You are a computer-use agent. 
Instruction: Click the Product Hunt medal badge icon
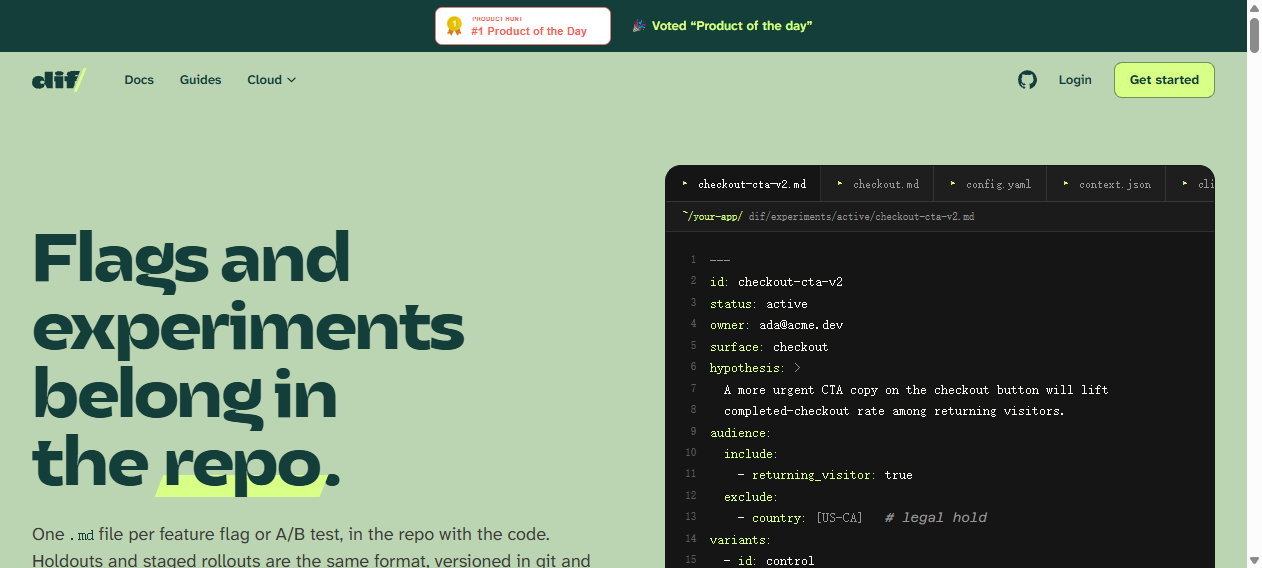point(454,26)
